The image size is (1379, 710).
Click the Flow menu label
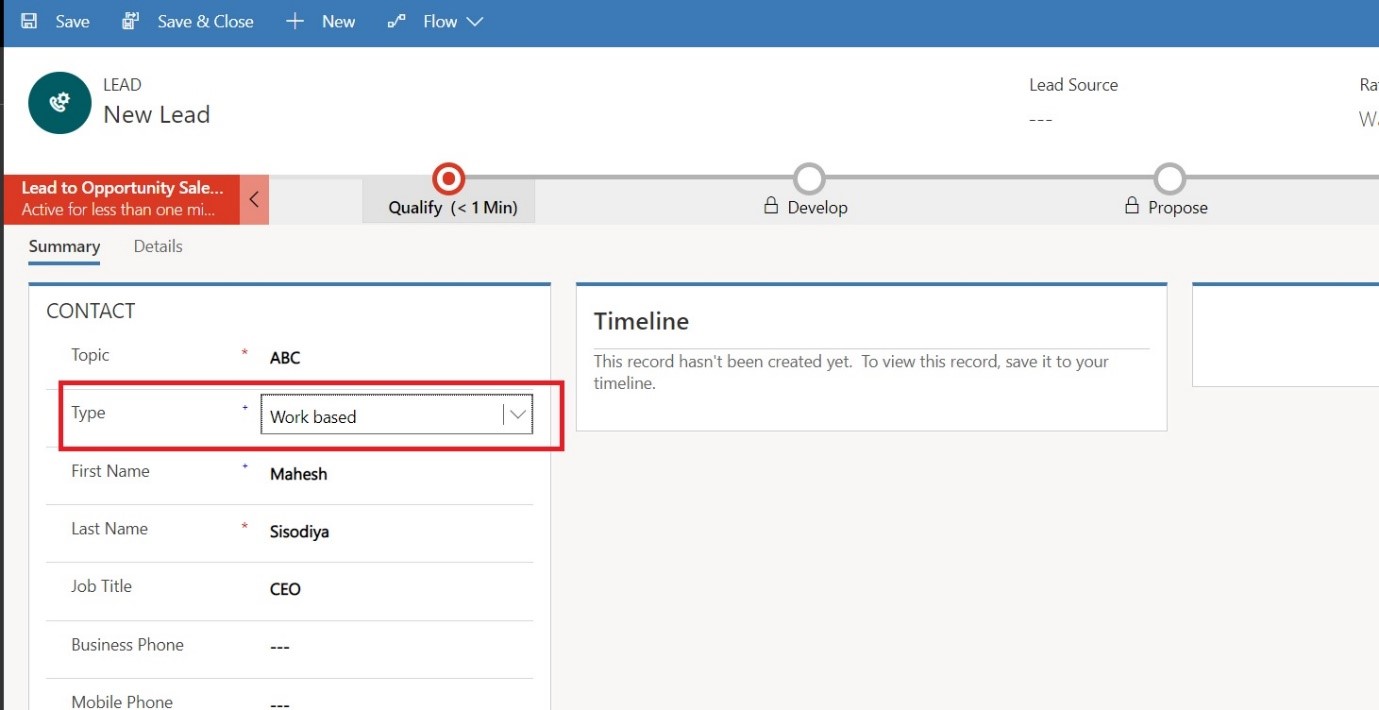pos(440,21)
